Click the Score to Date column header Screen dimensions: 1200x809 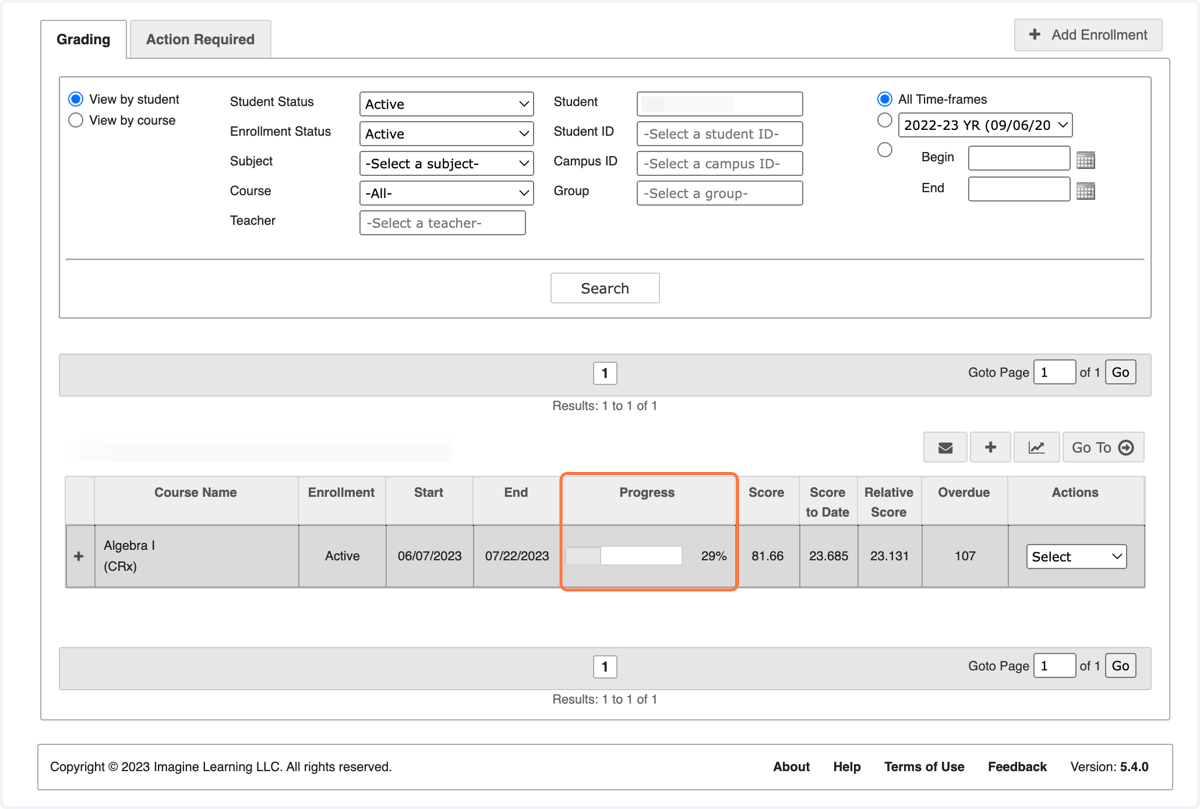pyautogui.click(x=828, y=502)
